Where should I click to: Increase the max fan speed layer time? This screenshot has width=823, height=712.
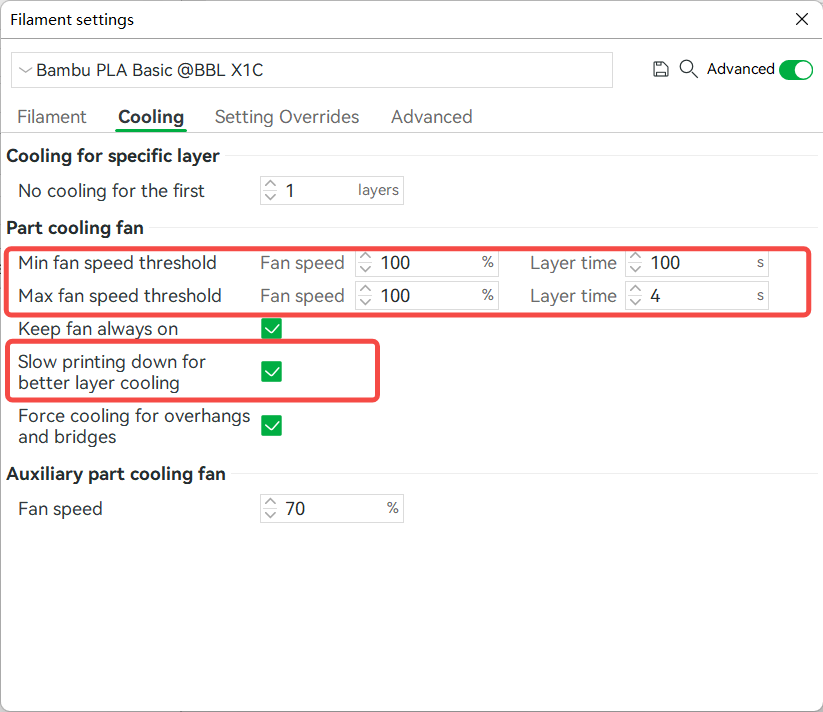pos(634,290)
